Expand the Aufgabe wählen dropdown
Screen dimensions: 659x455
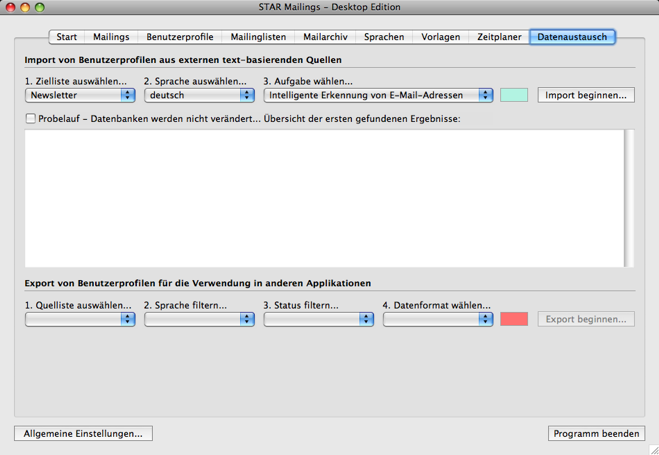tap(378, 95)
